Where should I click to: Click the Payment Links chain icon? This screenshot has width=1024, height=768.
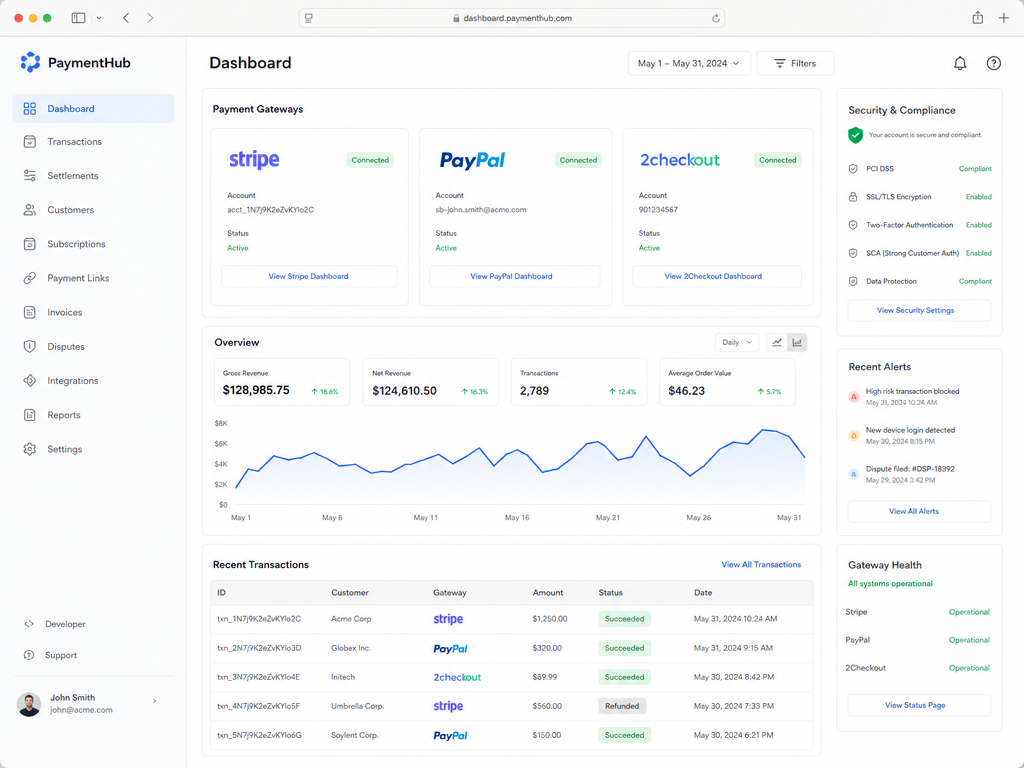[29, 278]
